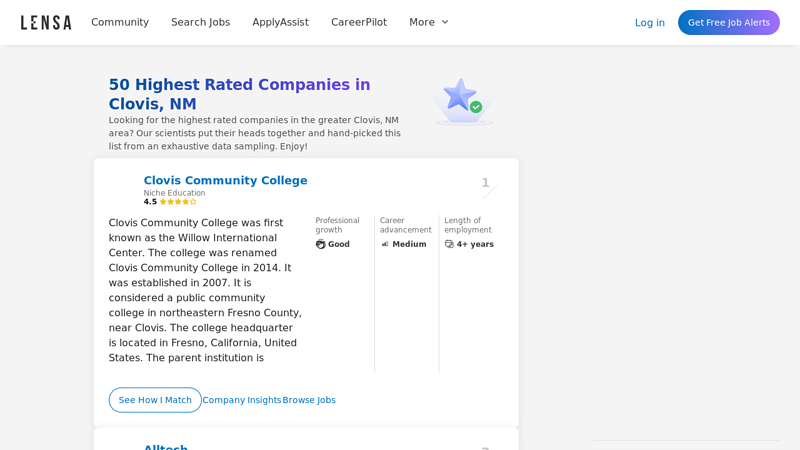The image size is (800, 450).
Task: Go to Search Jobs
Action: tap(200, 22)
